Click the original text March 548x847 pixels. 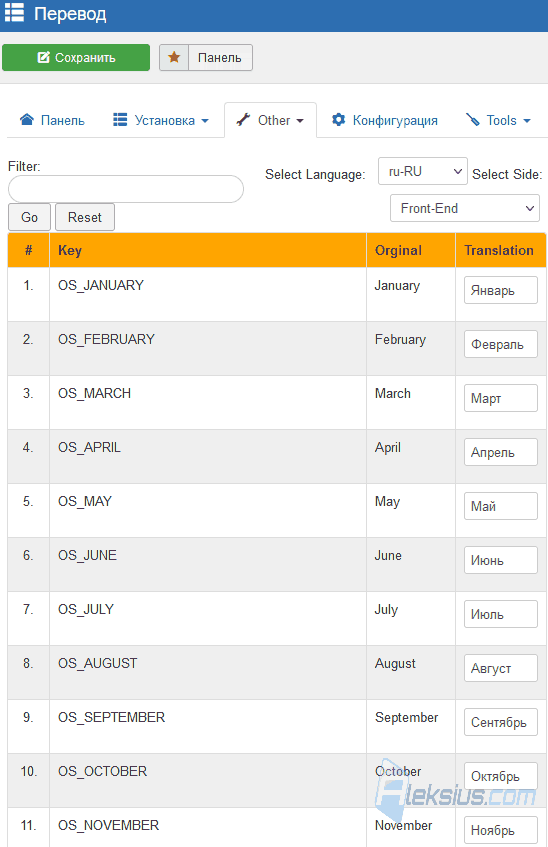(393, 393)
